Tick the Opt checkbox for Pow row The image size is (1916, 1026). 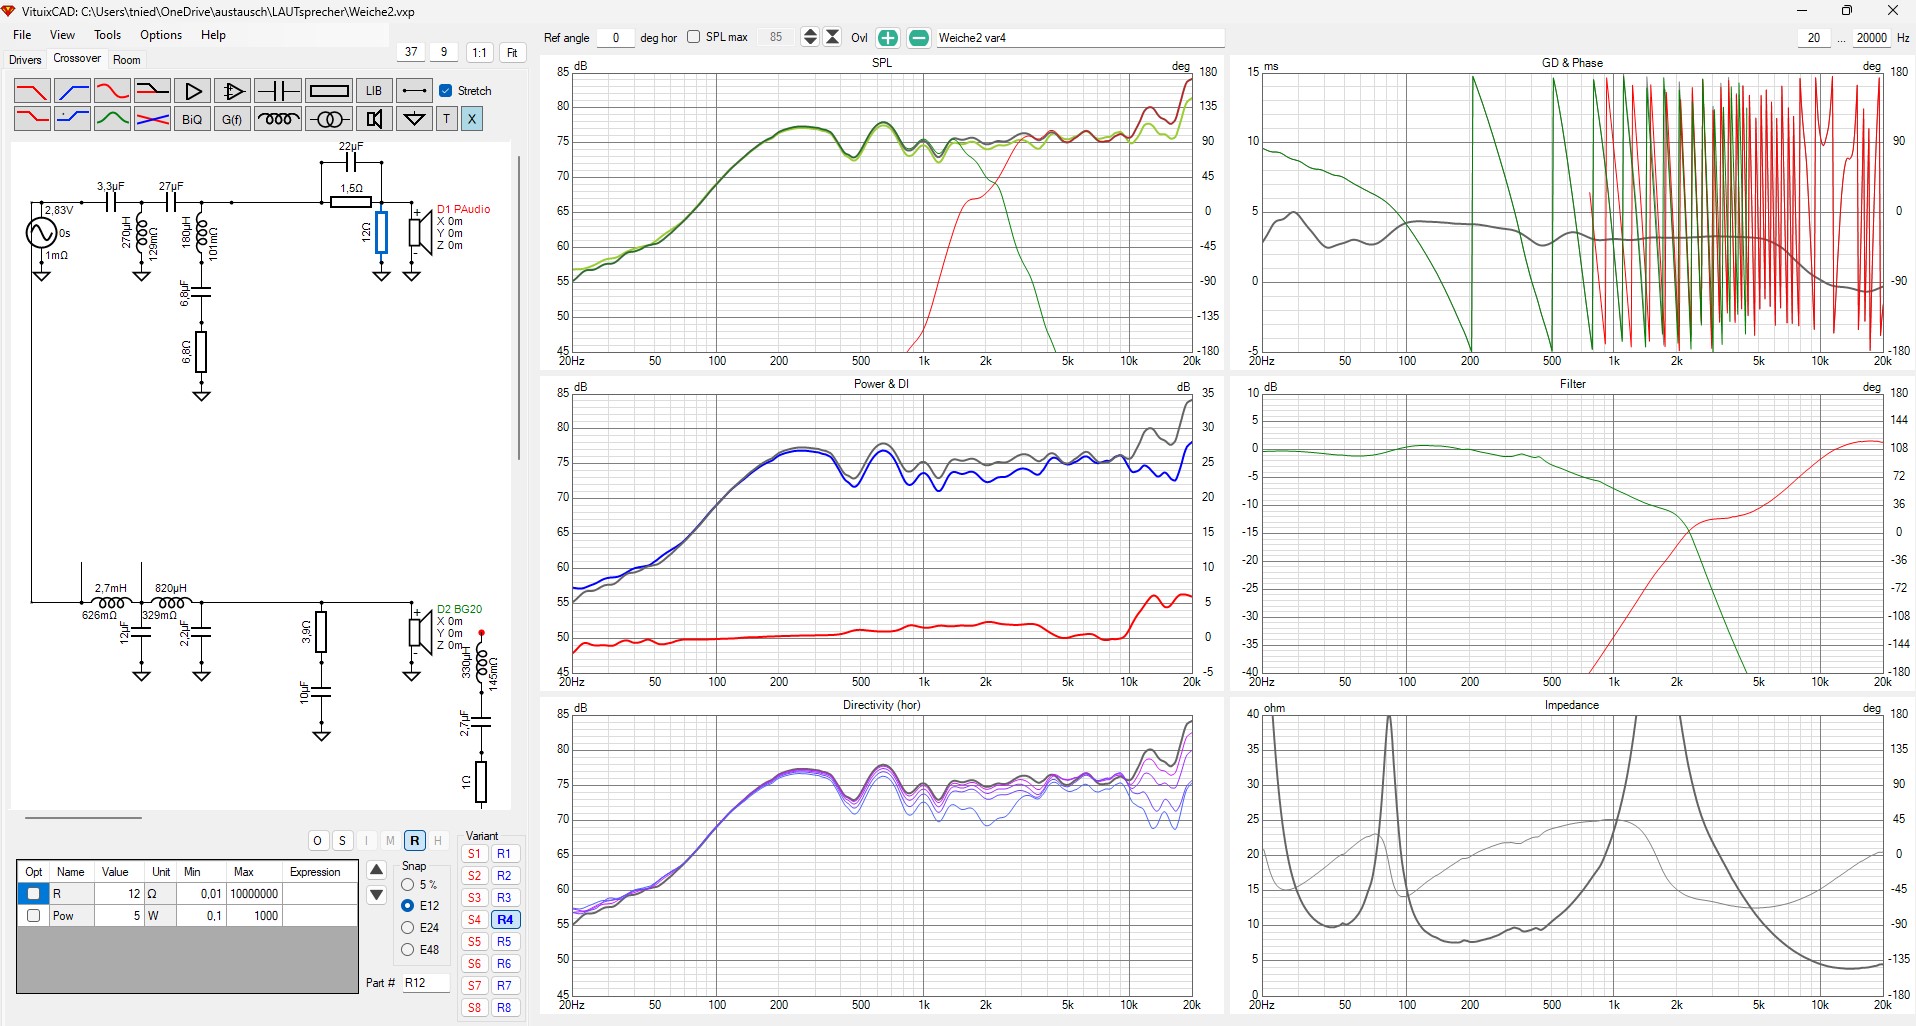34,916
